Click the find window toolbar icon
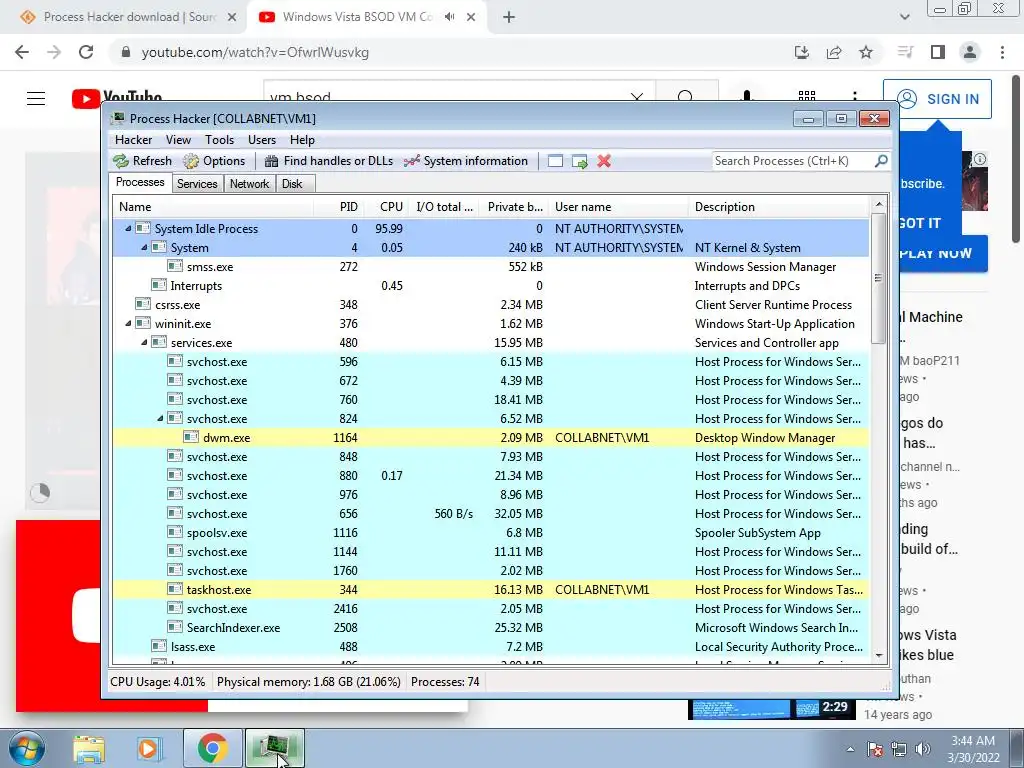This screenshot has height=768, width=1024. click(555, 161)
